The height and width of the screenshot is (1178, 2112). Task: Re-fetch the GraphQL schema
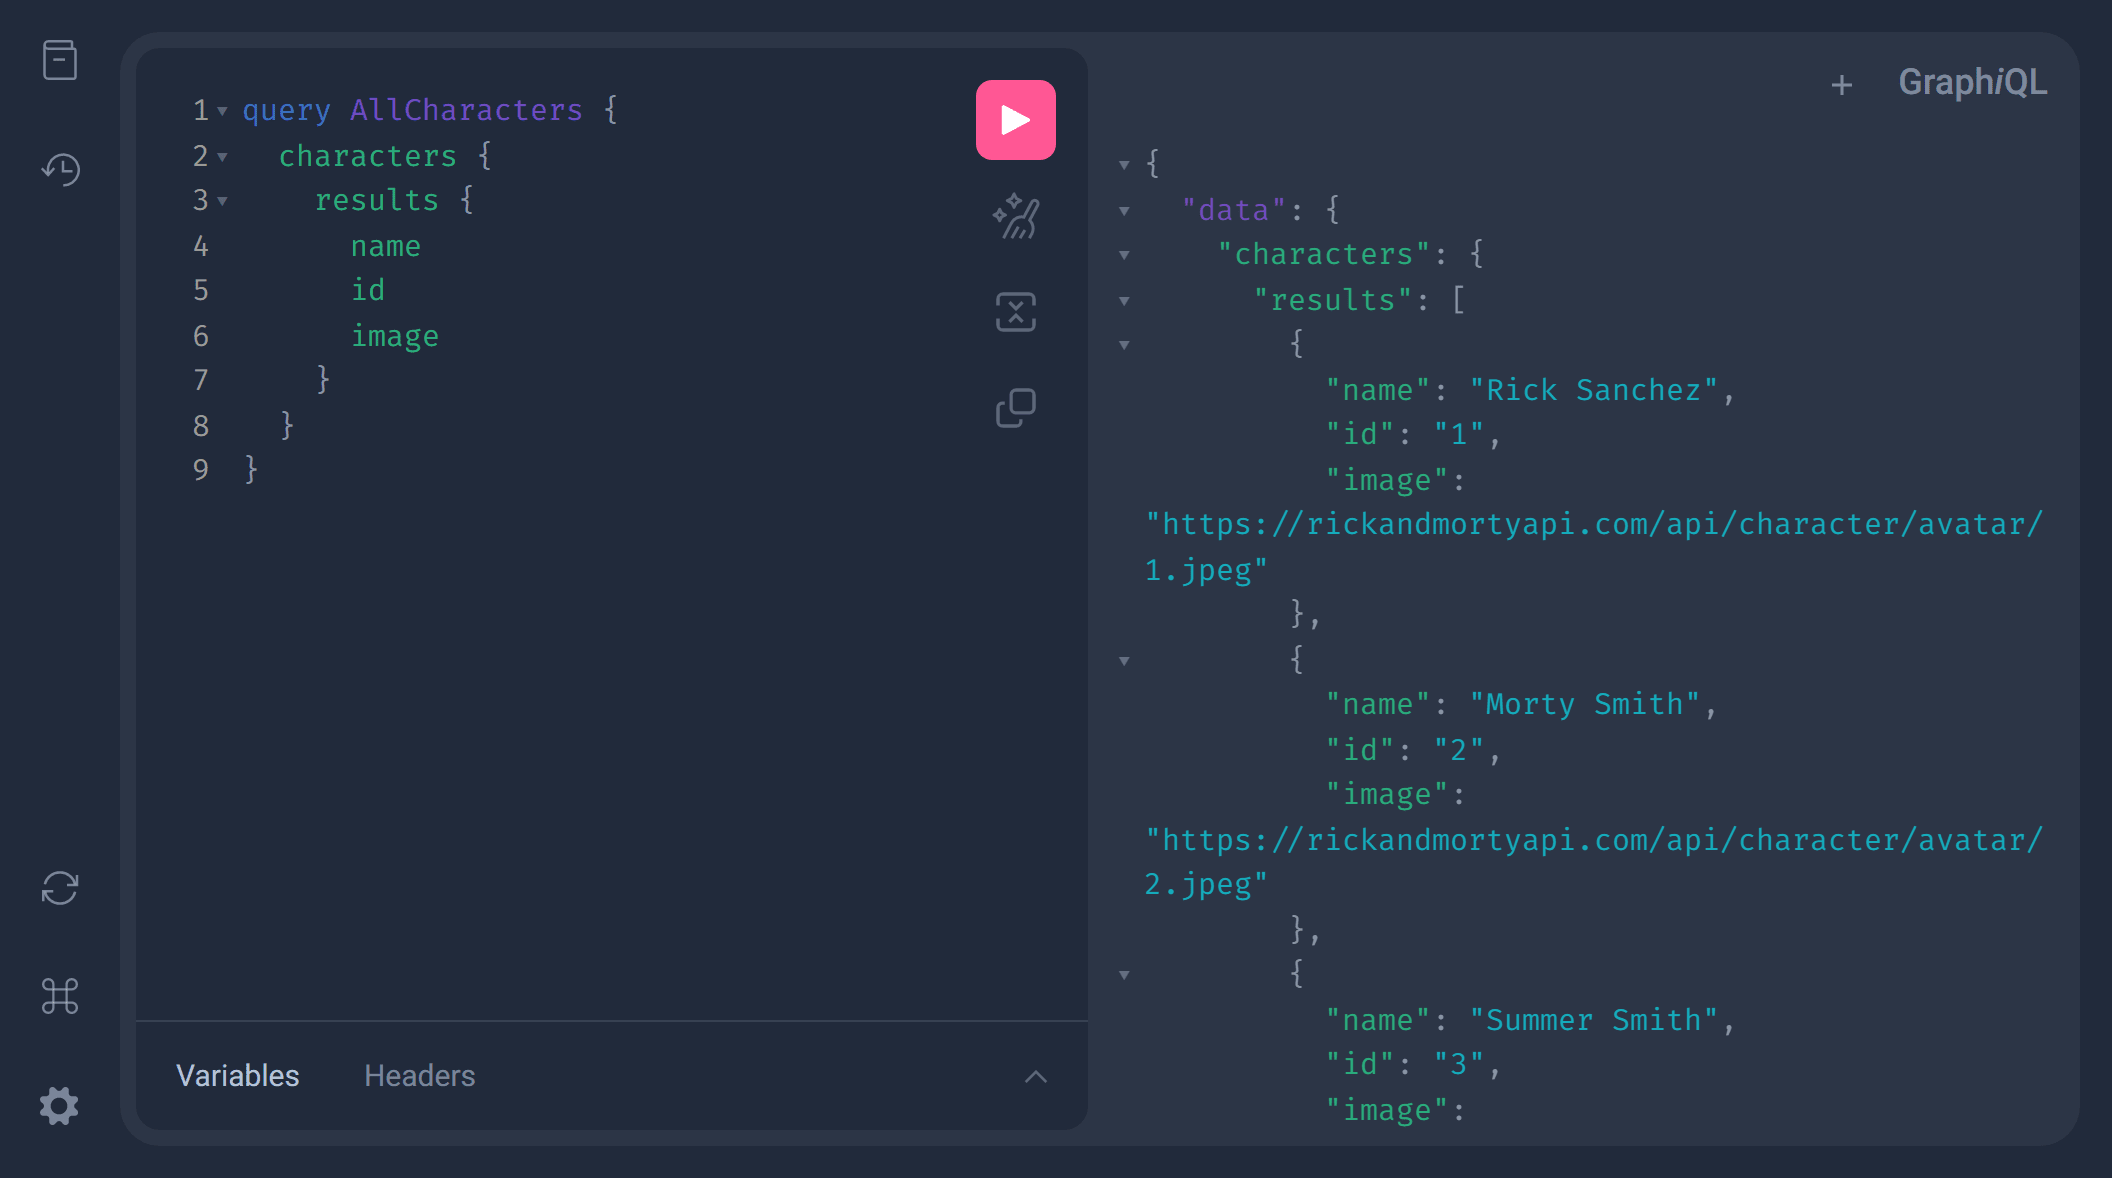(x=60, y=888)
